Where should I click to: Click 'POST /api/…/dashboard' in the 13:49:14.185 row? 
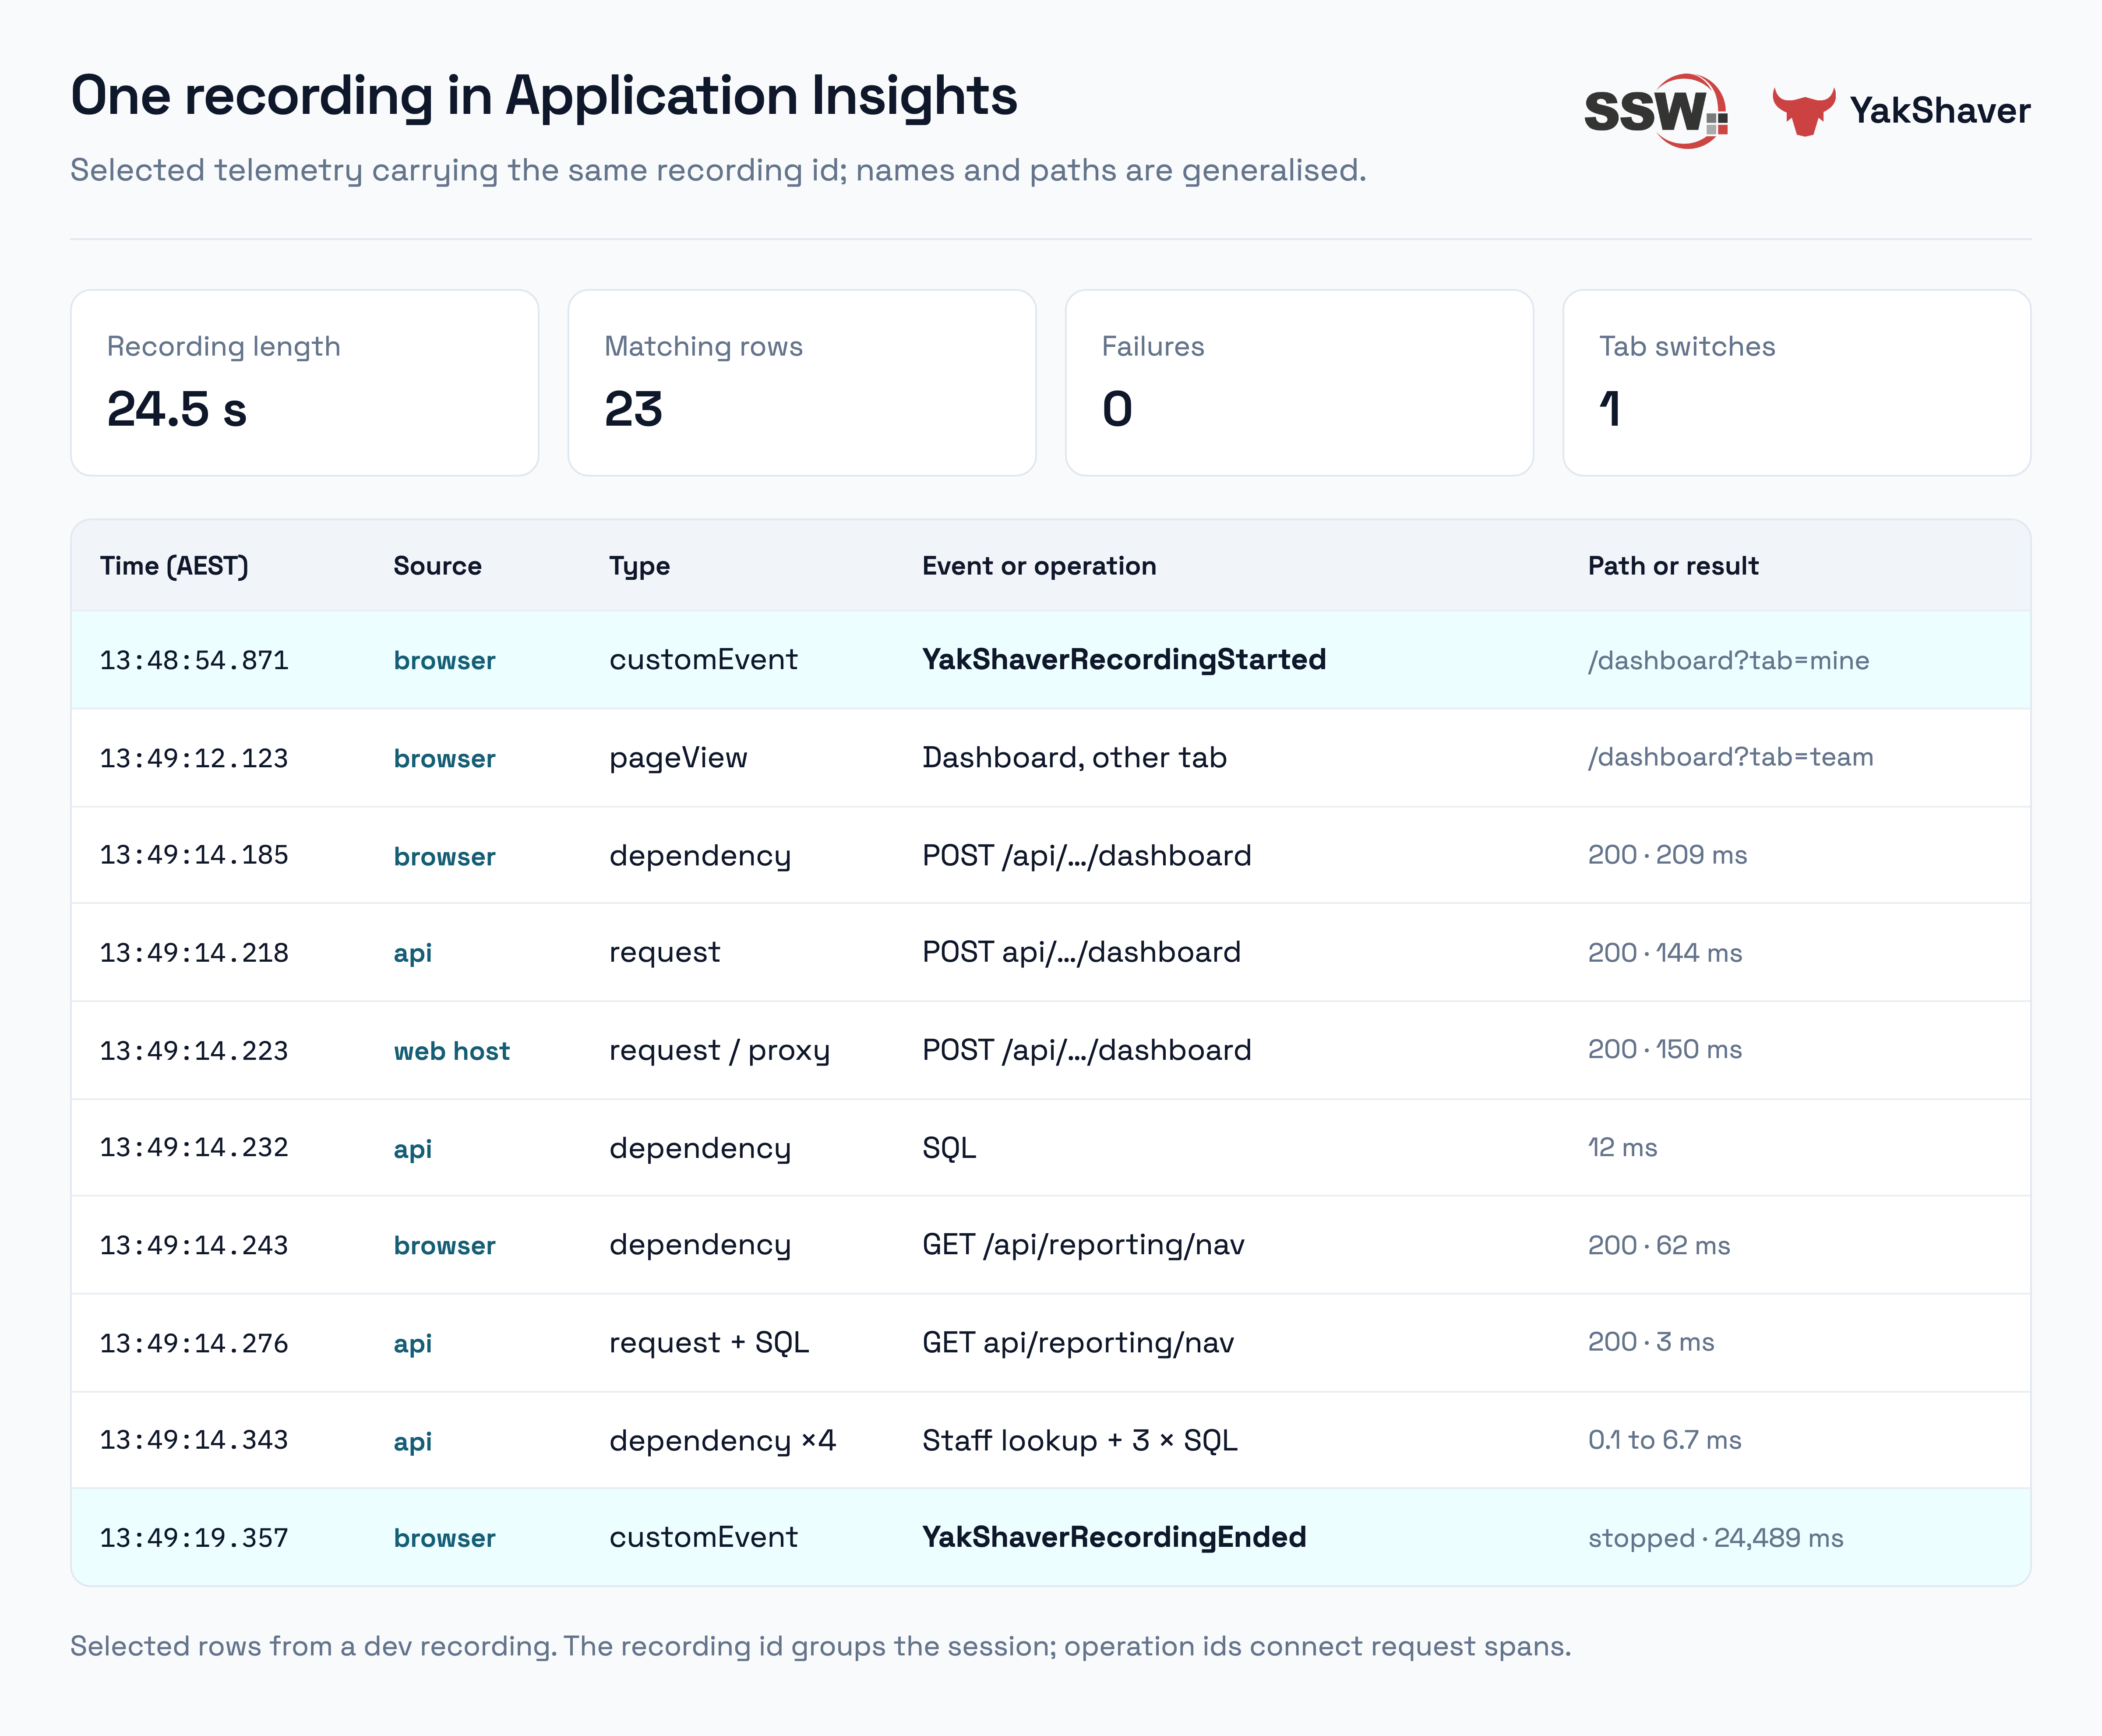point(1087,856)
